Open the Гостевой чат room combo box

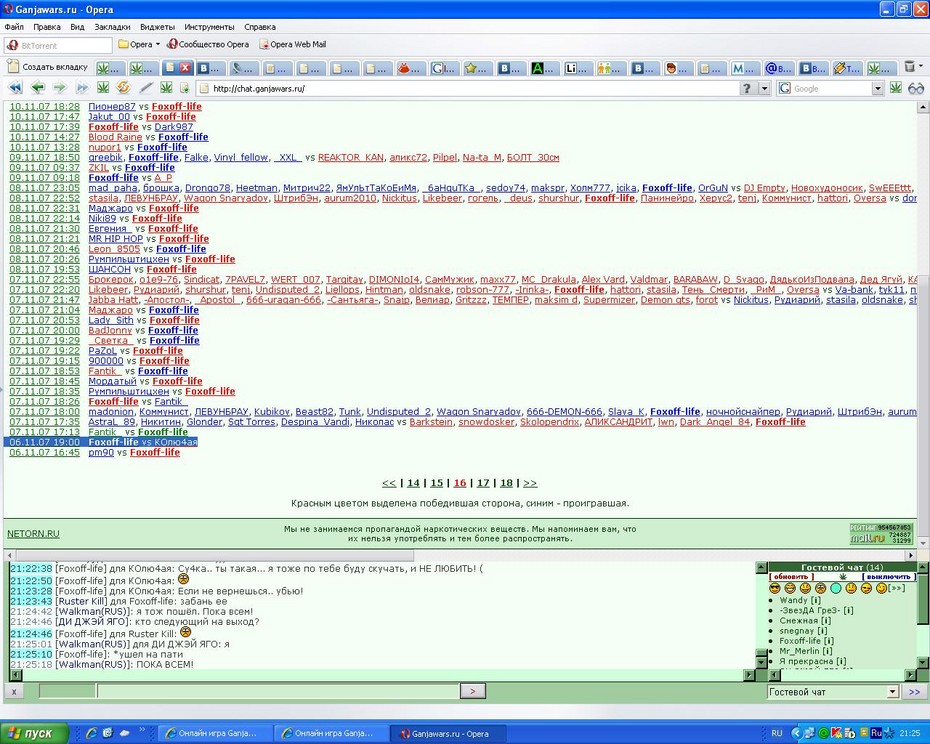833,692
